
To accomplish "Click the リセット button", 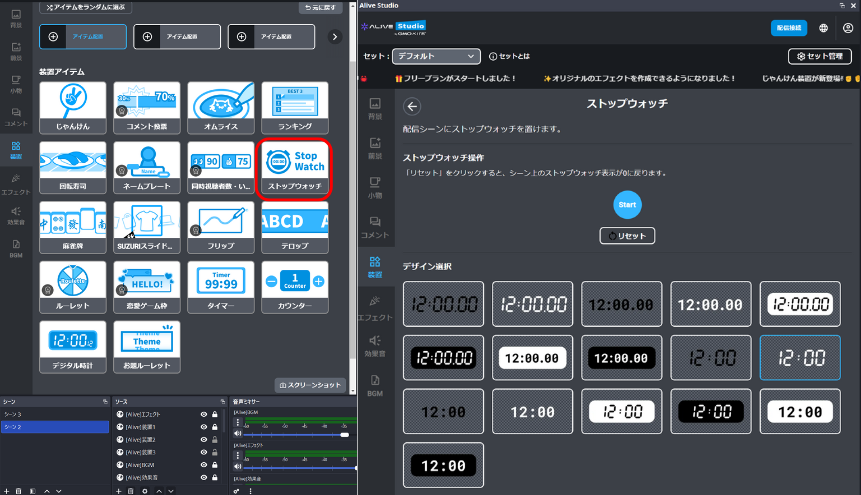I will 627,236.
